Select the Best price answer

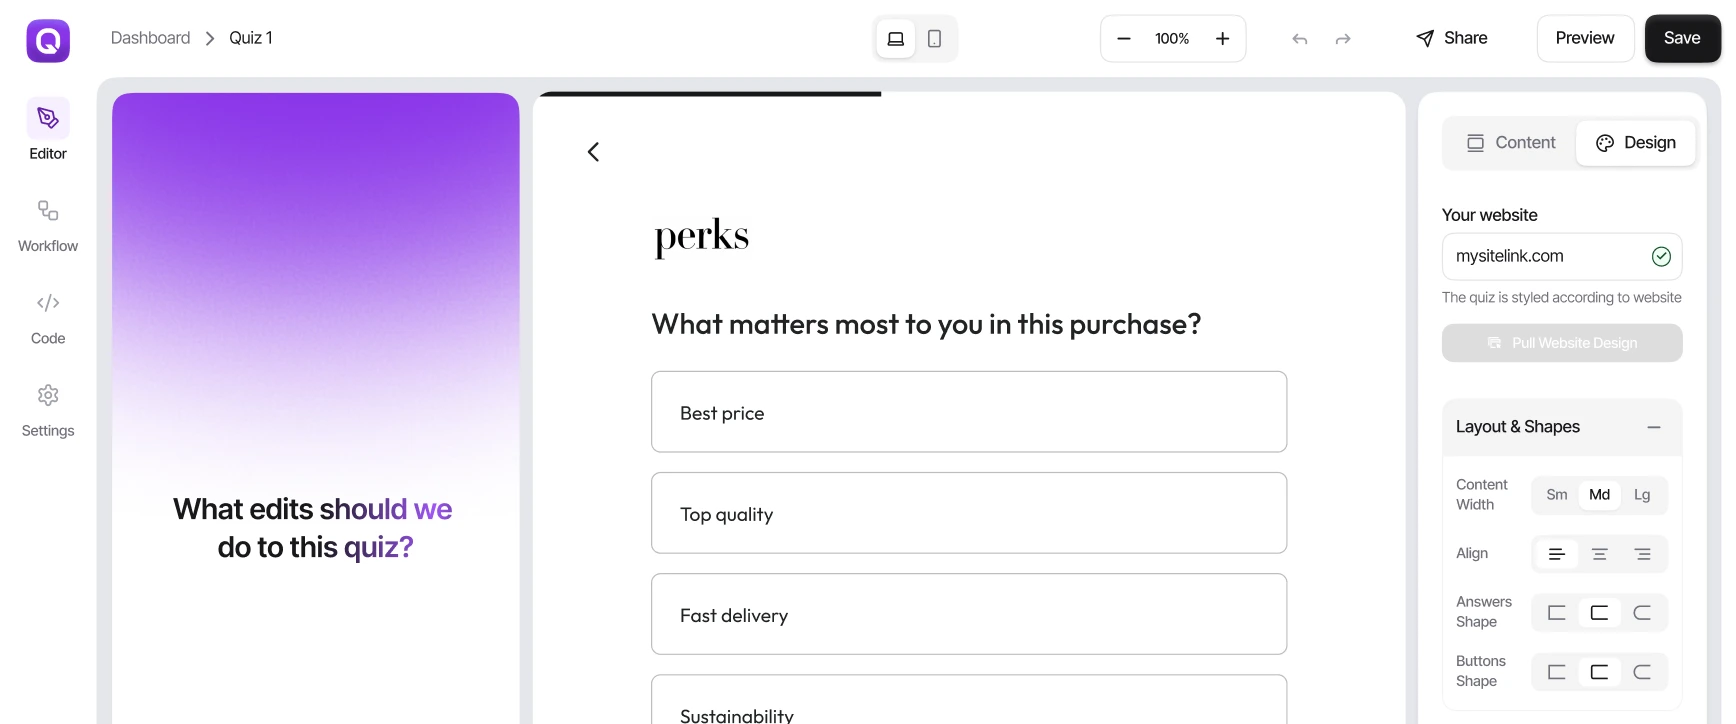point(969,412)
